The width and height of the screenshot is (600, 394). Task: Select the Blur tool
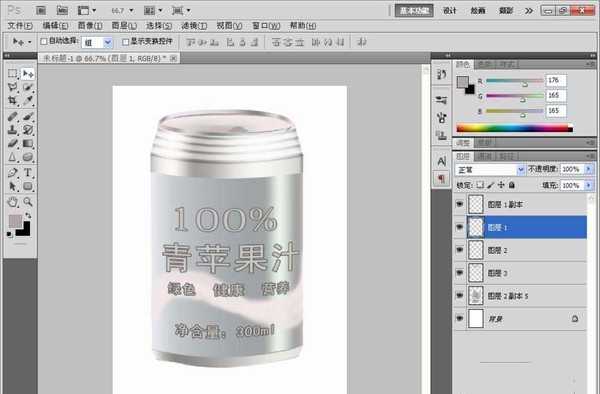click(x=13, y=157)
